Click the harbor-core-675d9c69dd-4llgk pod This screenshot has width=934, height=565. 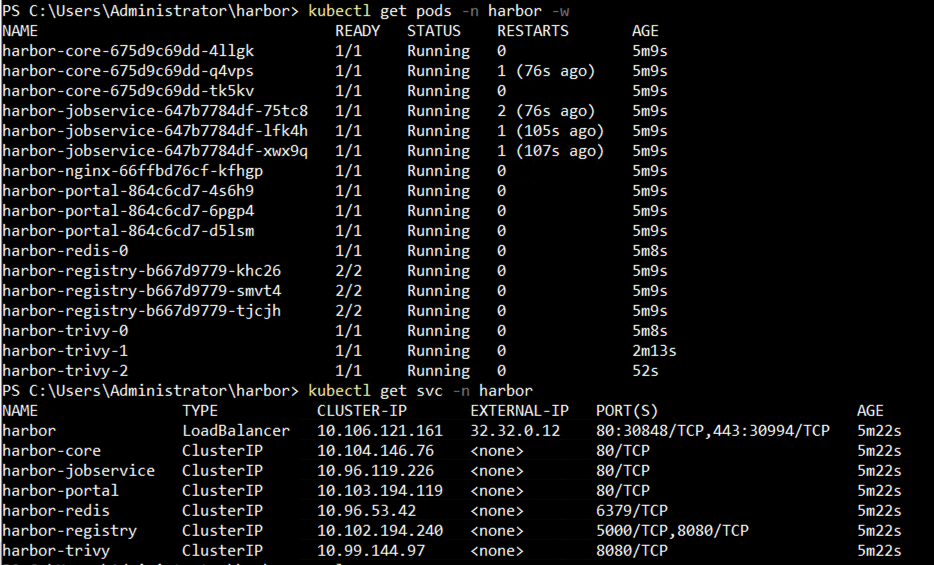(x=128, y=51)
